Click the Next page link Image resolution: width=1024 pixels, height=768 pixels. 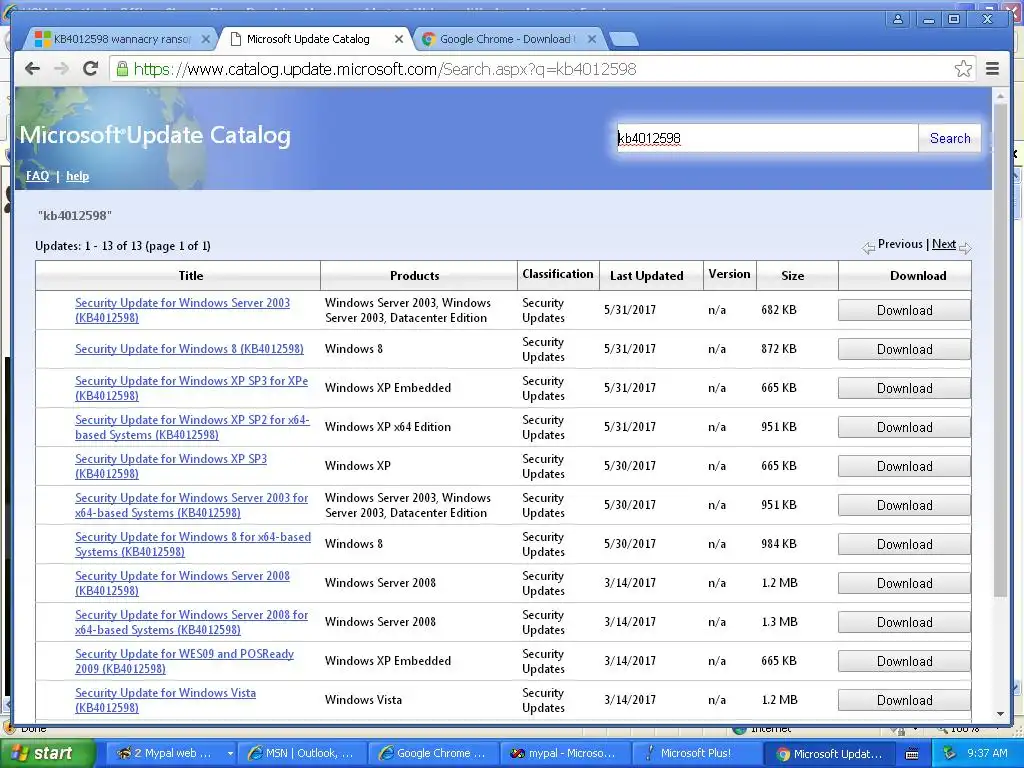(944, 244)
